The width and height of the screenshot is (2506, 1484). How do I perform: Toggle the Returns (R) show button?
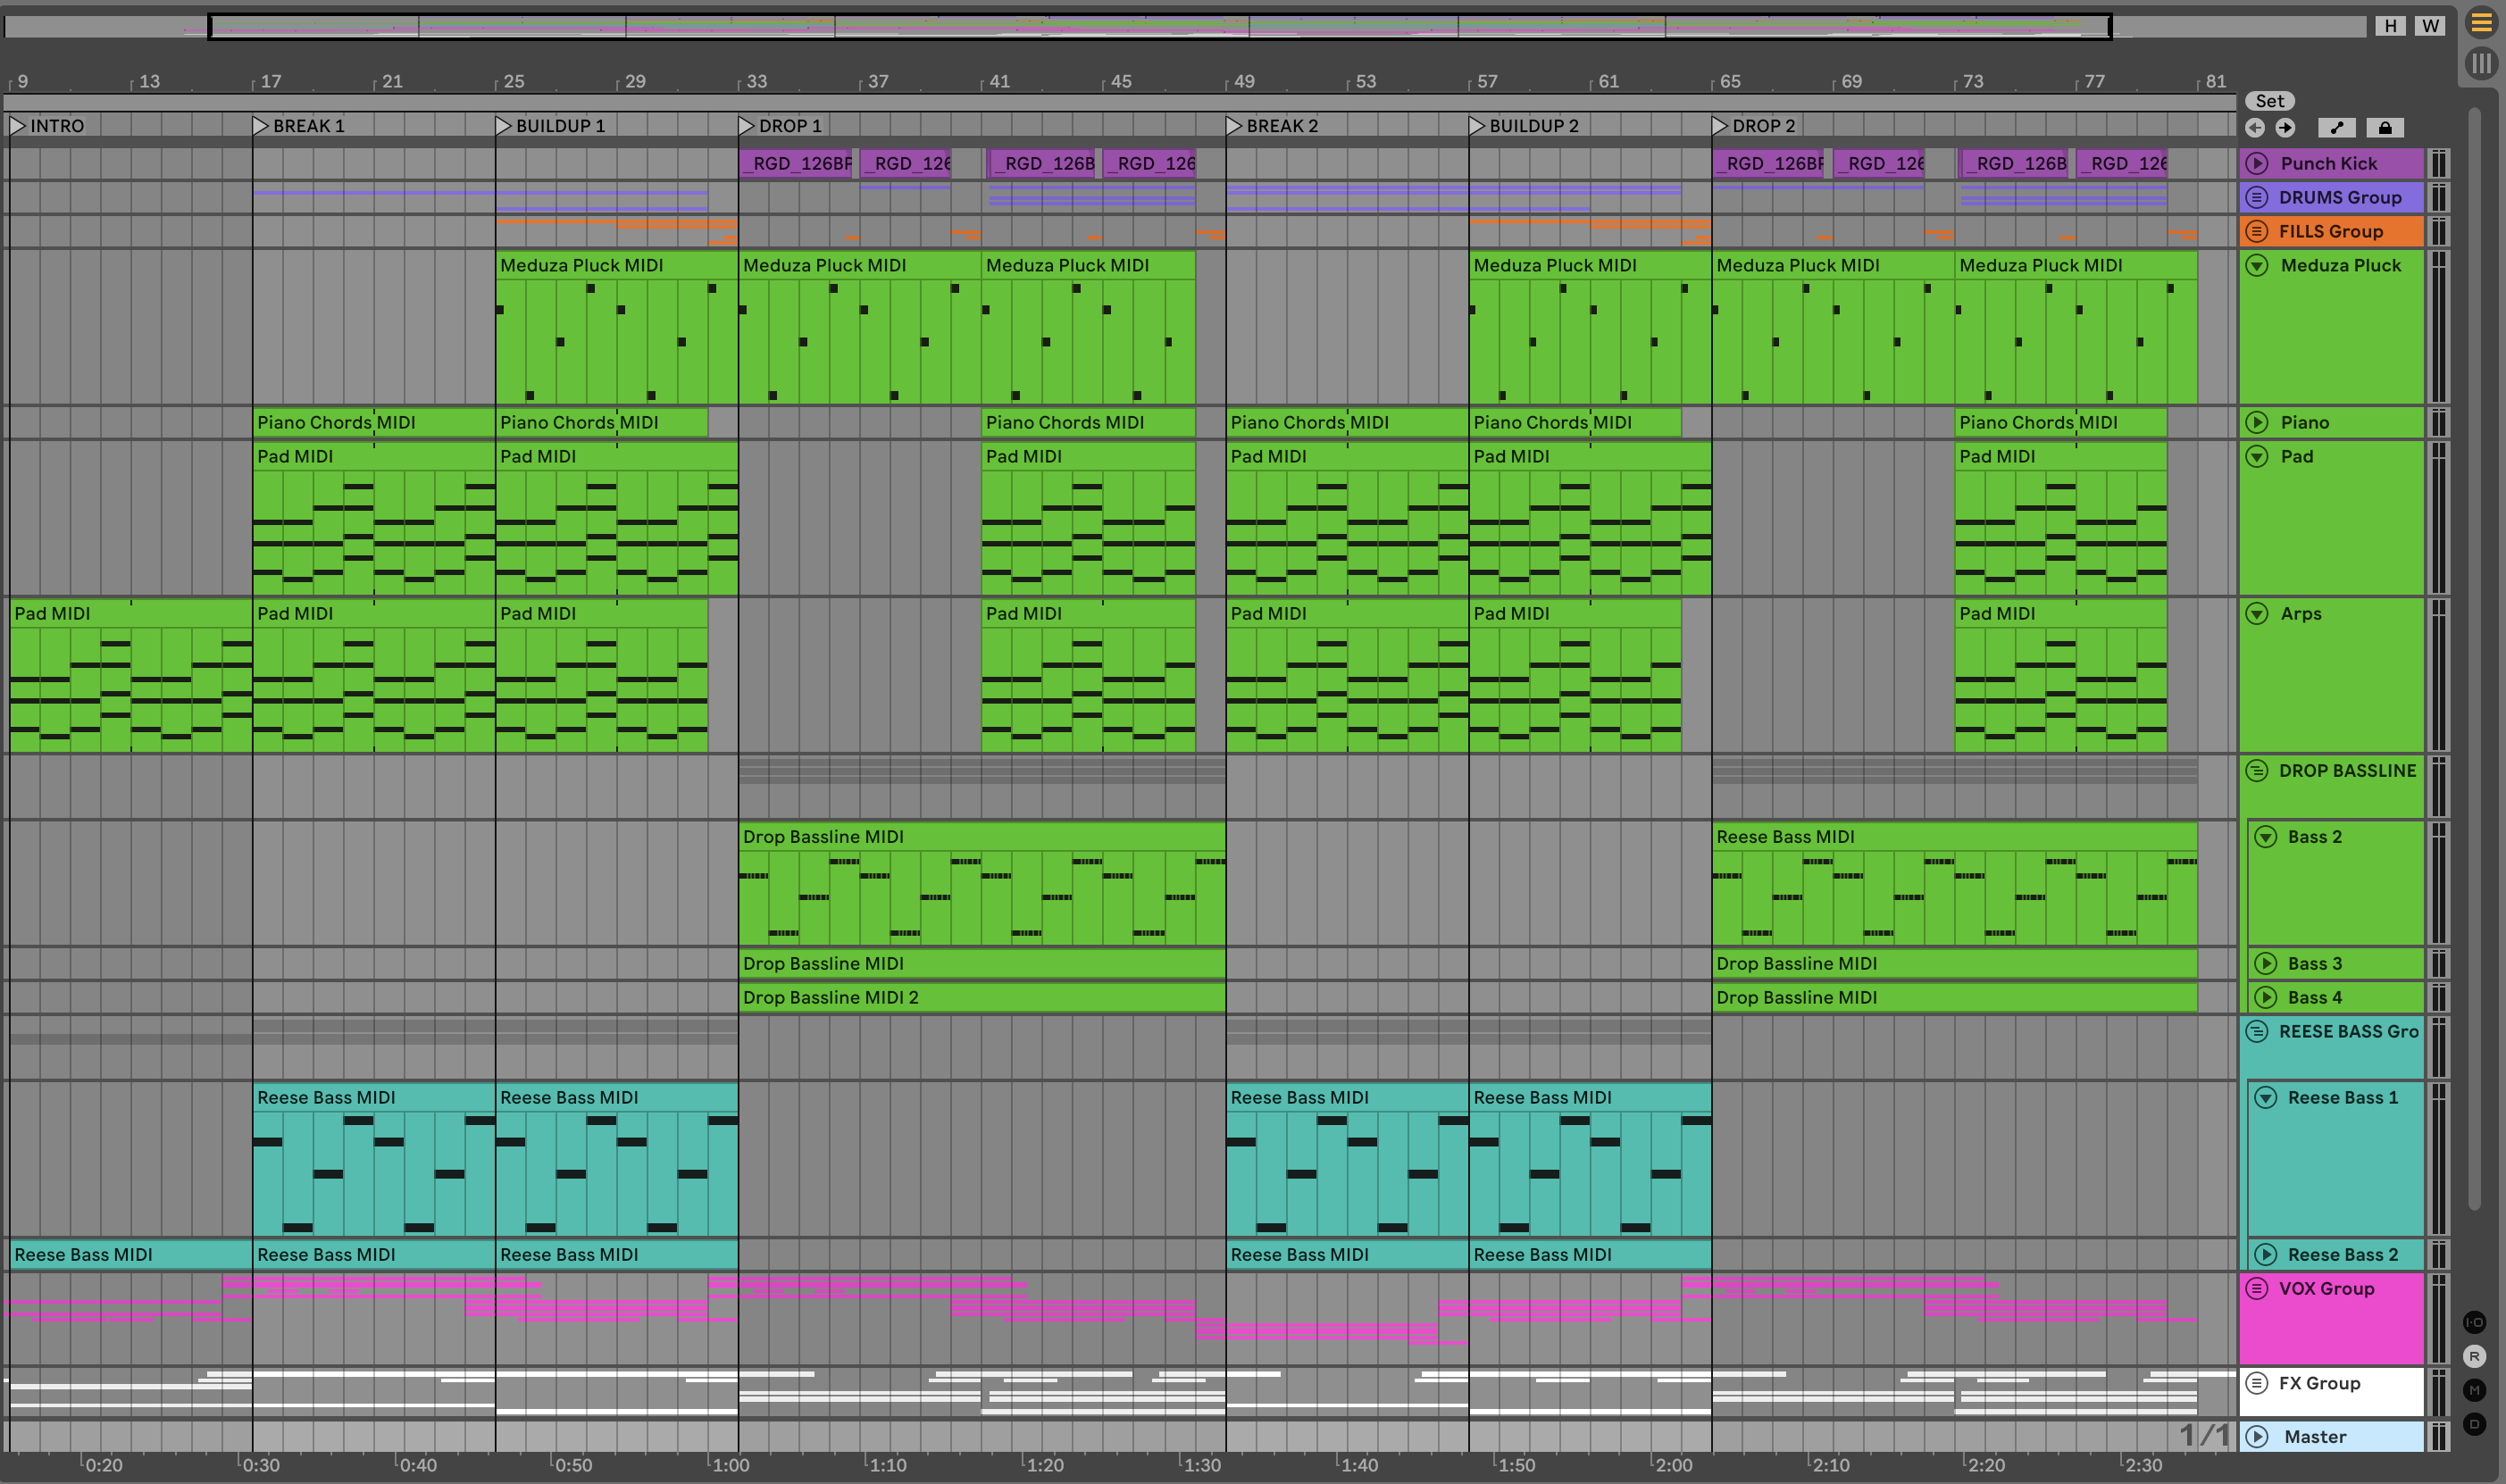2474,1356
